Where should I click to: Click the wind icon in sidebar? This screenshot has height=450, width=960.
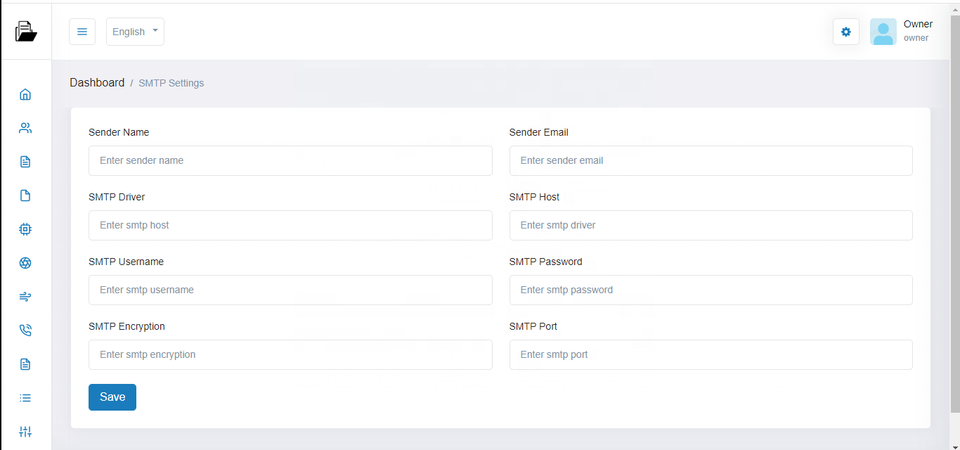(26, 297)
